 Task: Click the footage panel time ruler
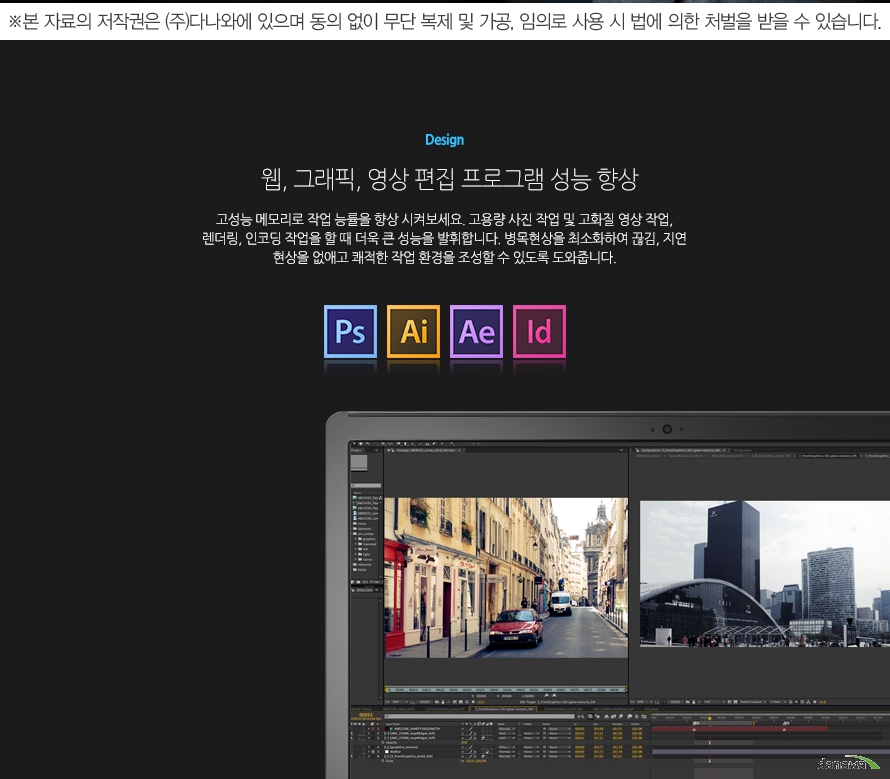[506, 689]
